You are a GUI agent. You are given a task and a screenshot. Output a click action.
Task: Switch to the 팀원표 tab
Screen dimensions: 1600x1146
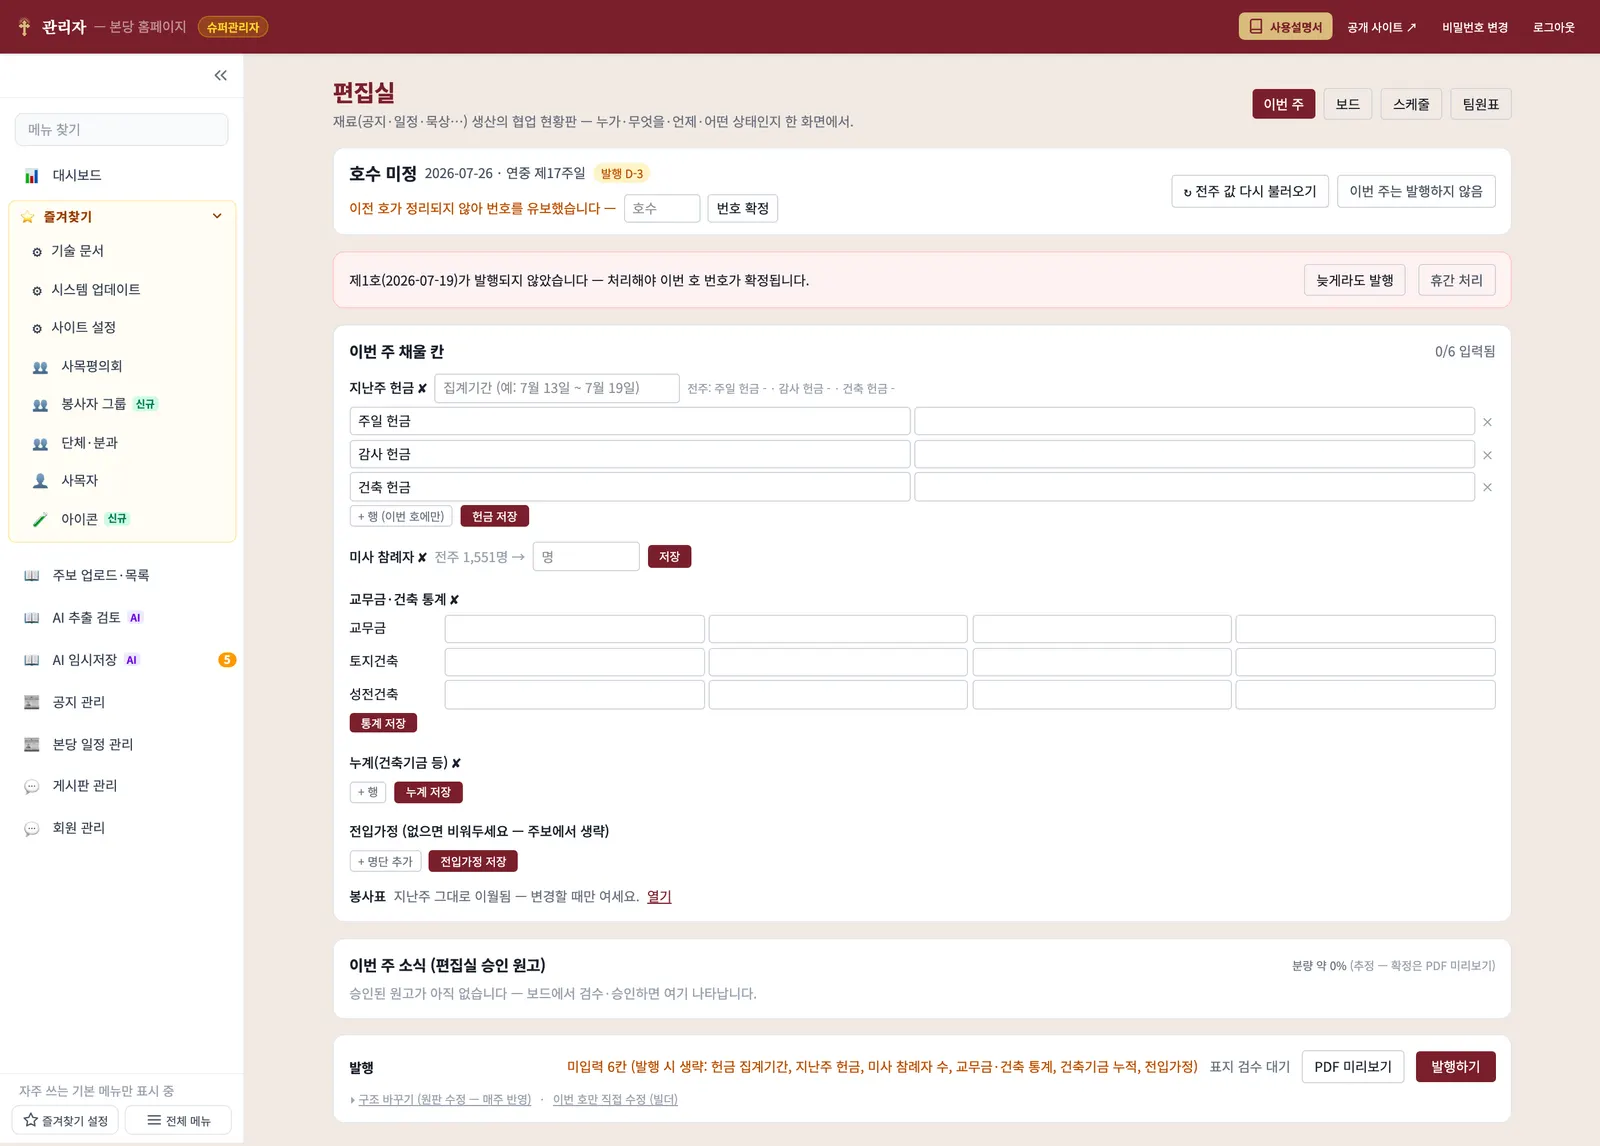click(x=1480, y=104)
